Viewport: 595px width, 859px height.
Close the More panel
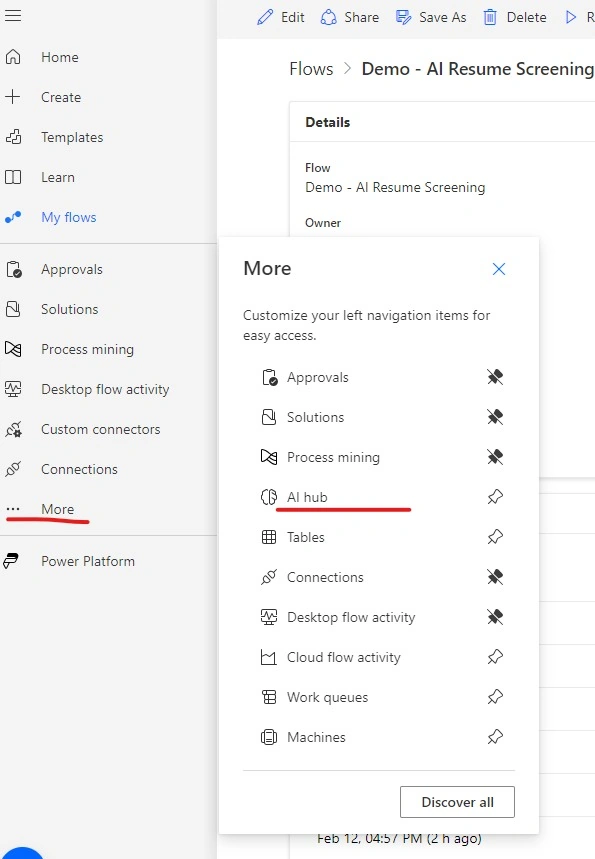tap(499, 269)
